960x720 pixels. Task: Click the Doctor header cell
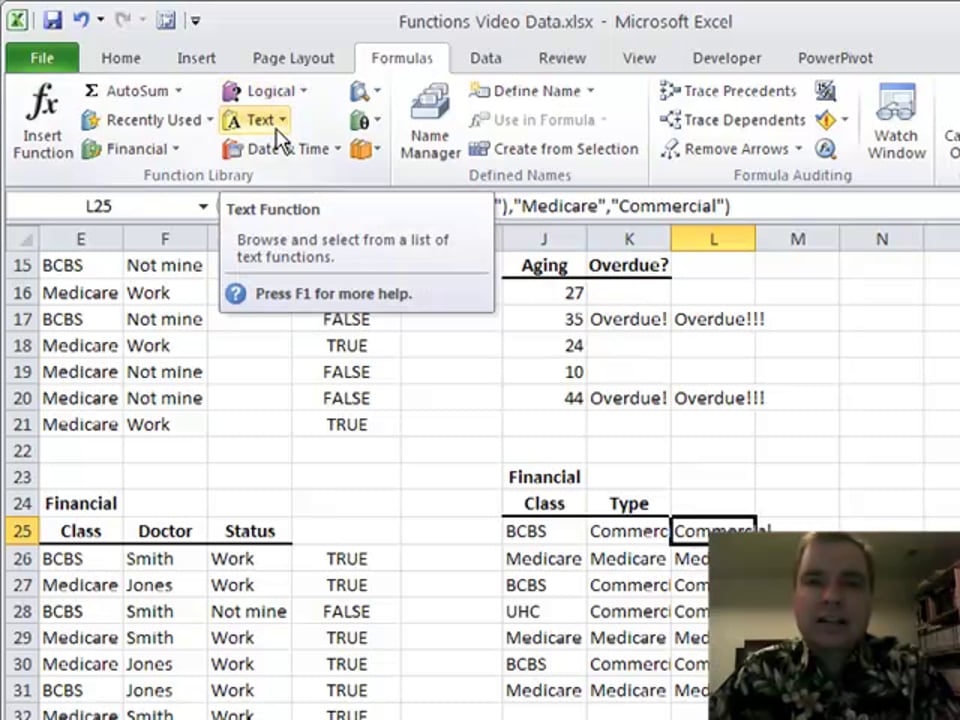point(165,531)
